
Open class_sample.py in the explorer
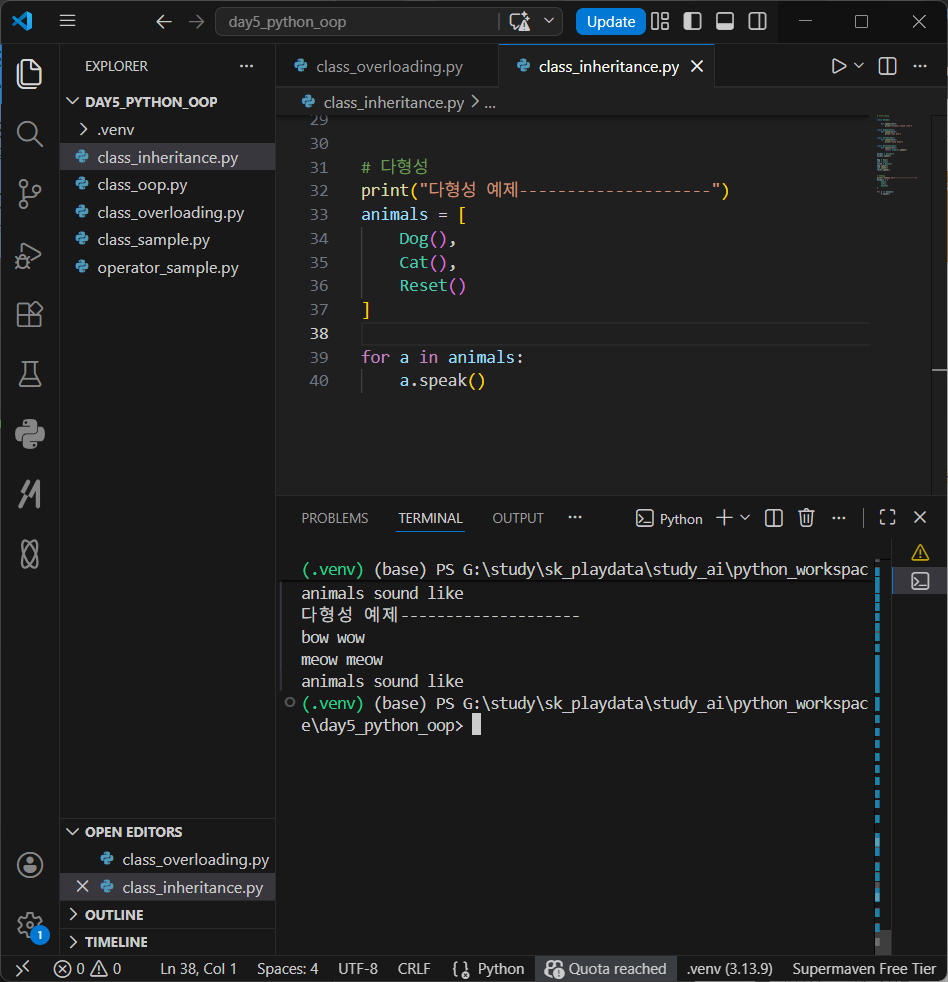pyautogui.click(x=169, y=240)
